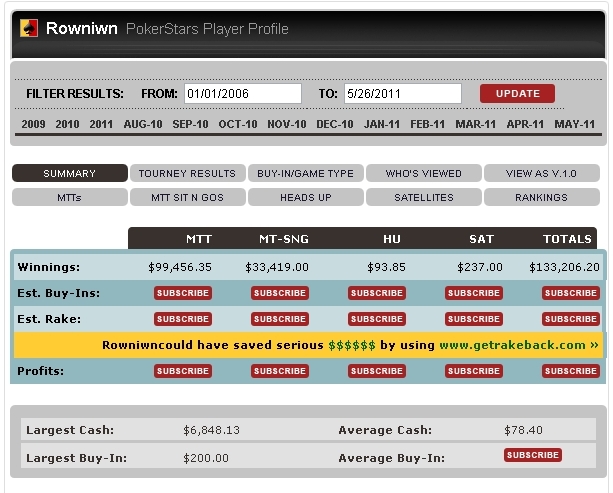This screenshot has width=613, height=493.
Task: Click Subscribe for MTT Profits
Action: pyautogui.click(x=183, y=371)
